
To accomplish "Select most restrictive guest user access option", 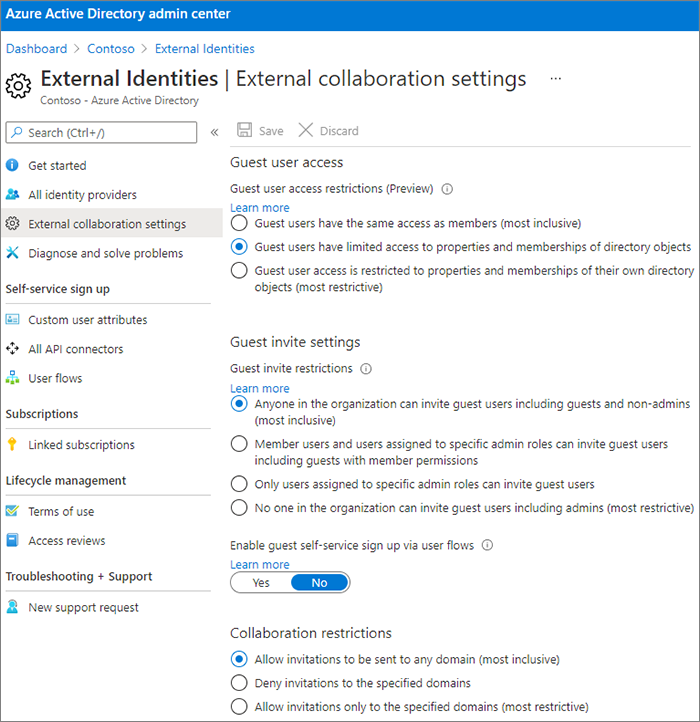I will (x=239, y=270).
